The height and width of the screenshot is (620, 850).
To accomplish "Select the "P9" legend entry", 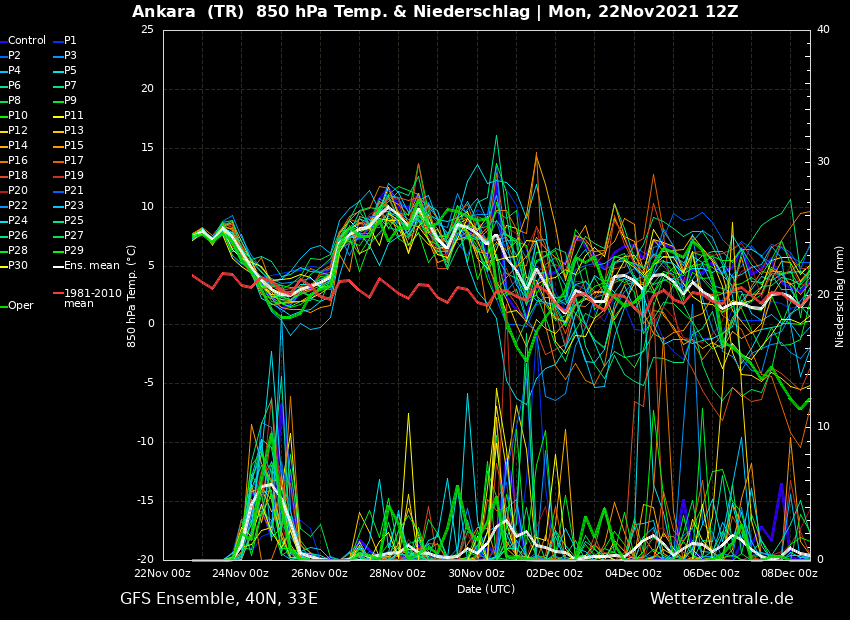I will [70, 100].
